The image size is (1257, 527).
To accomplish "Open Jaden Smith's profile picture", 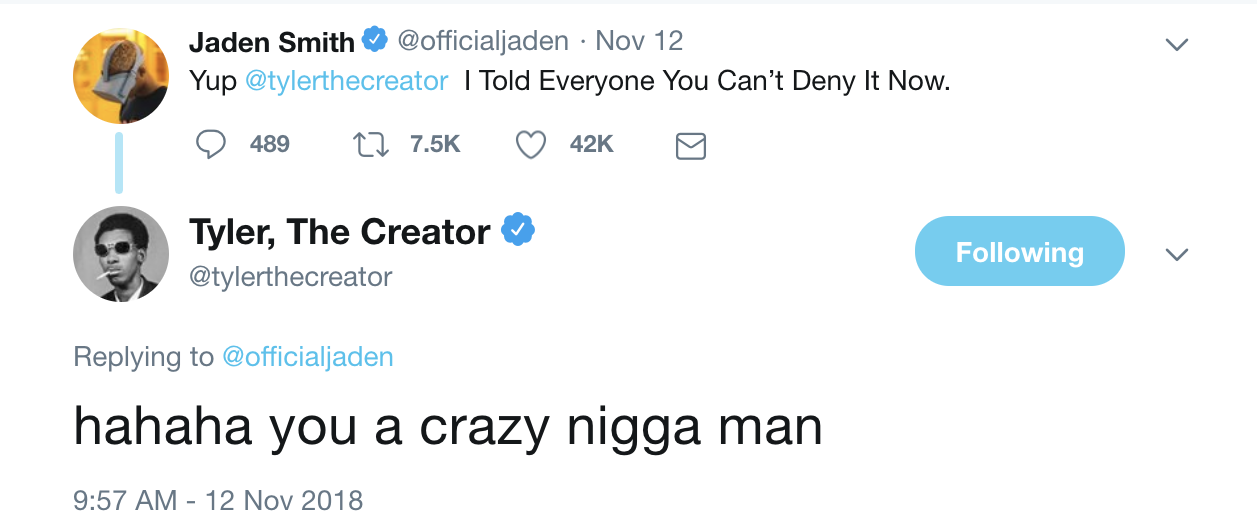I will [x=120, y=75].
